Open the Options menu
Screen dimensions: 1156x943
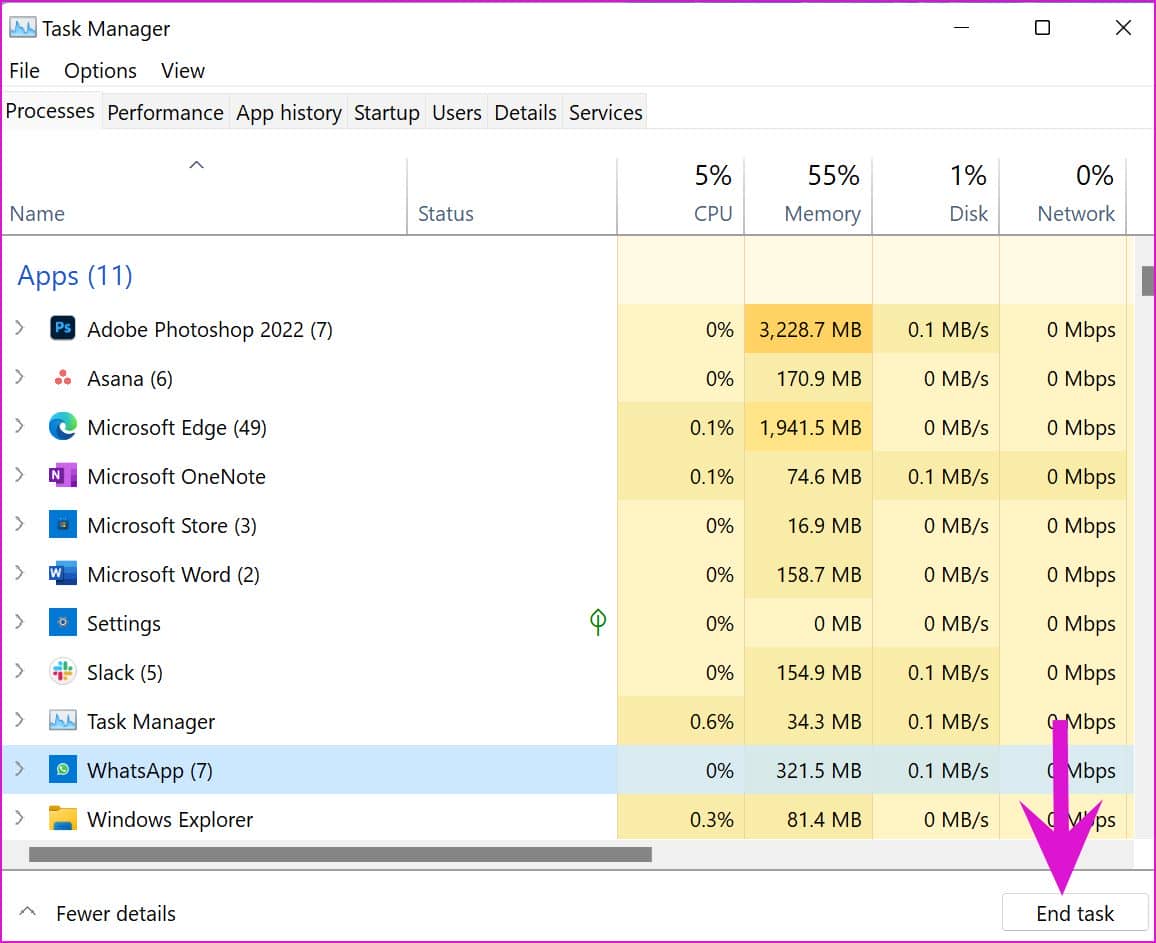click(x=100, y=71)
